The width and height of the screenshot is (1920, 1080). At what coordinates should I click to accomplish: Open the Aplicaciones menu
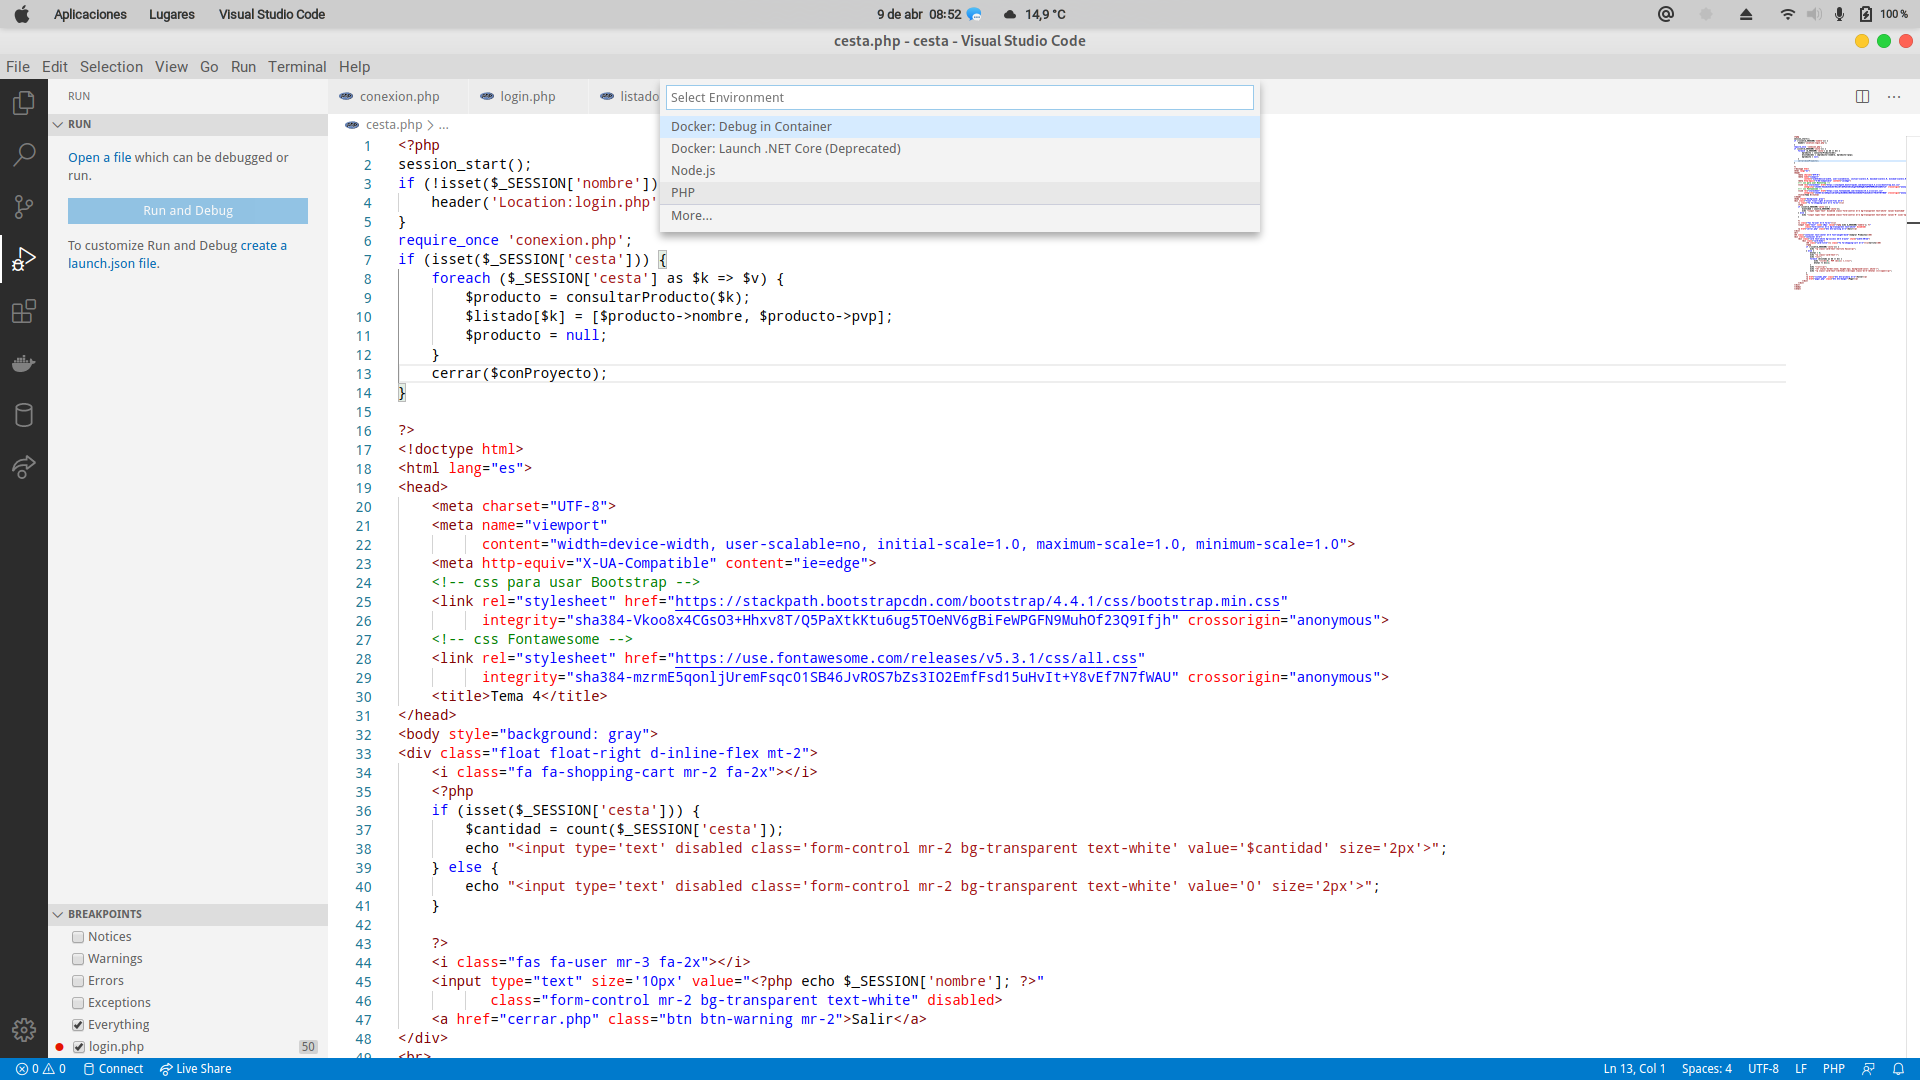(x=90, y=14)
